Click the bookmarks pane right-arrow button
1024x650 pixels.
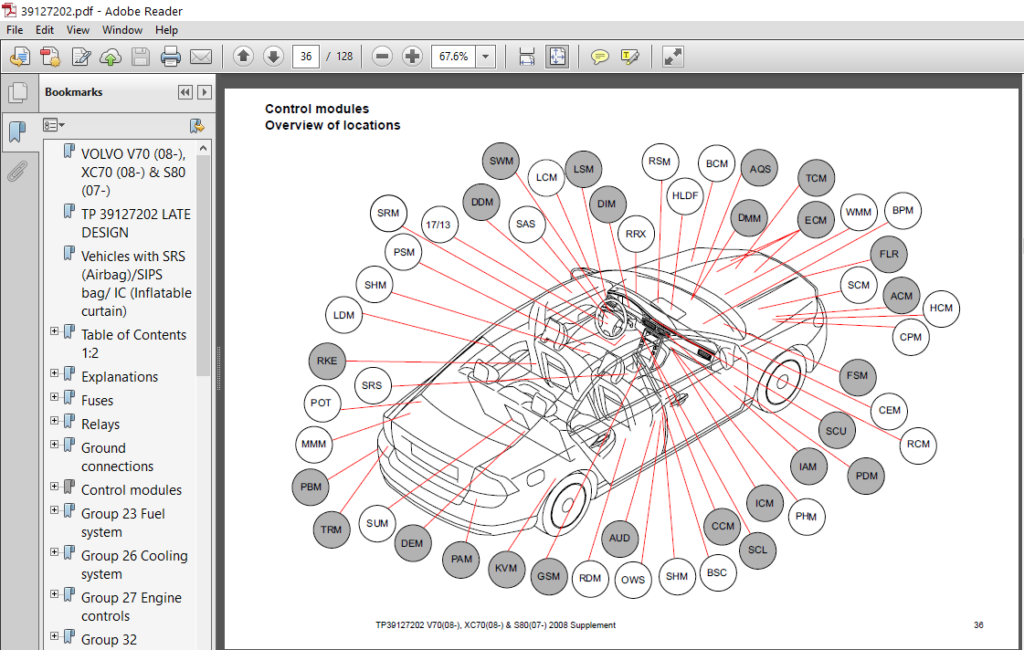[x=204, y=92]
